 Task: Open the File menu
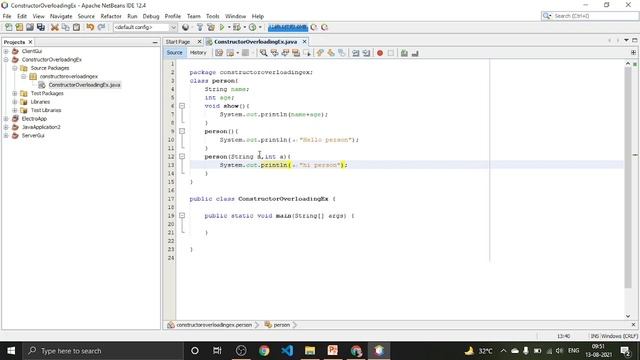(7, 16)
